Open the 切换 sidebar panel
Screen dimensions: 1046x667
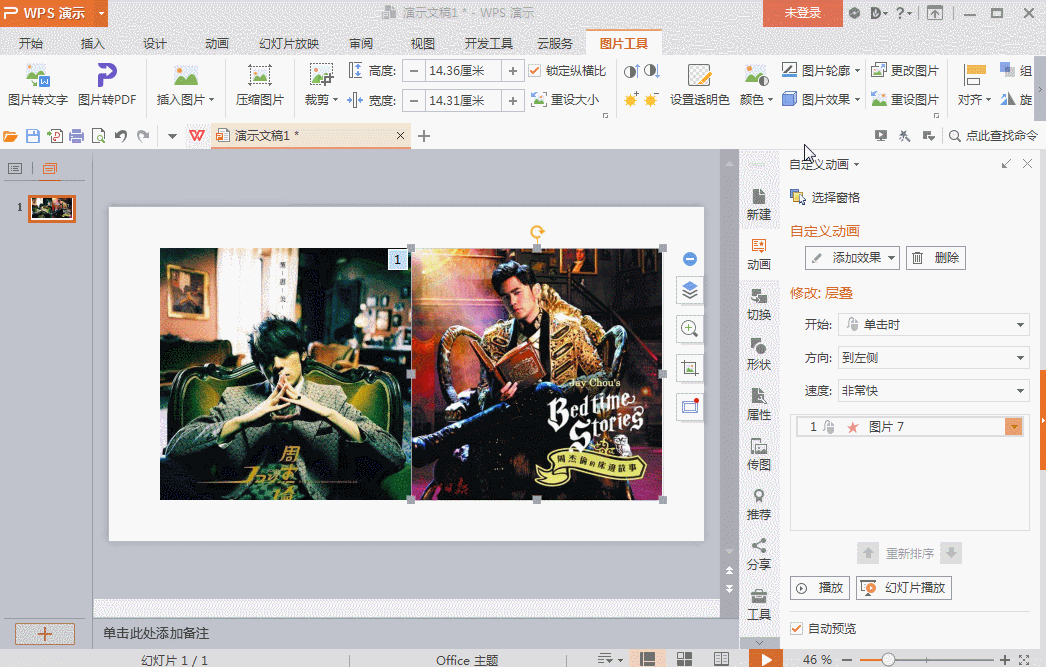[x=758, y=305]
